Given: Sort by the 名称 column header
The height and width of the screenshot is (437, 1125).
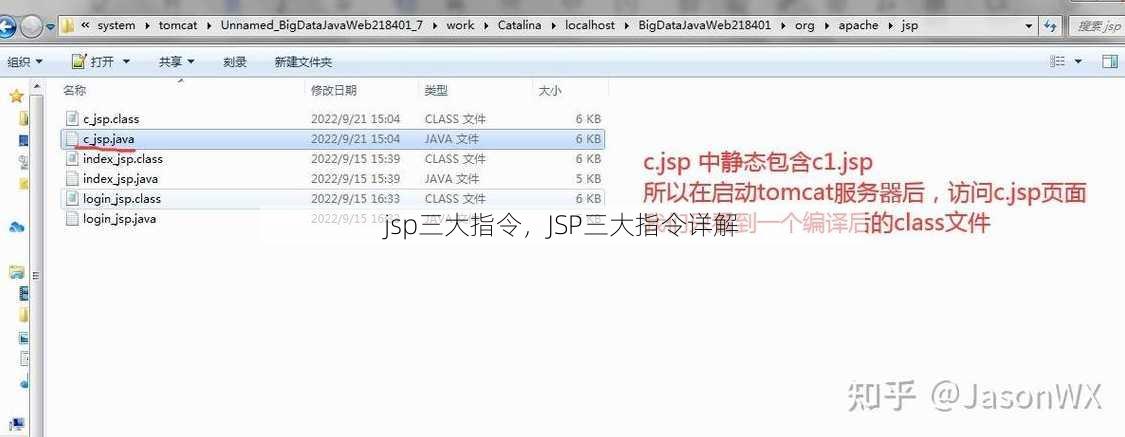Looking at the screenshot, I should pyautogui.click(x=75, y=90).
